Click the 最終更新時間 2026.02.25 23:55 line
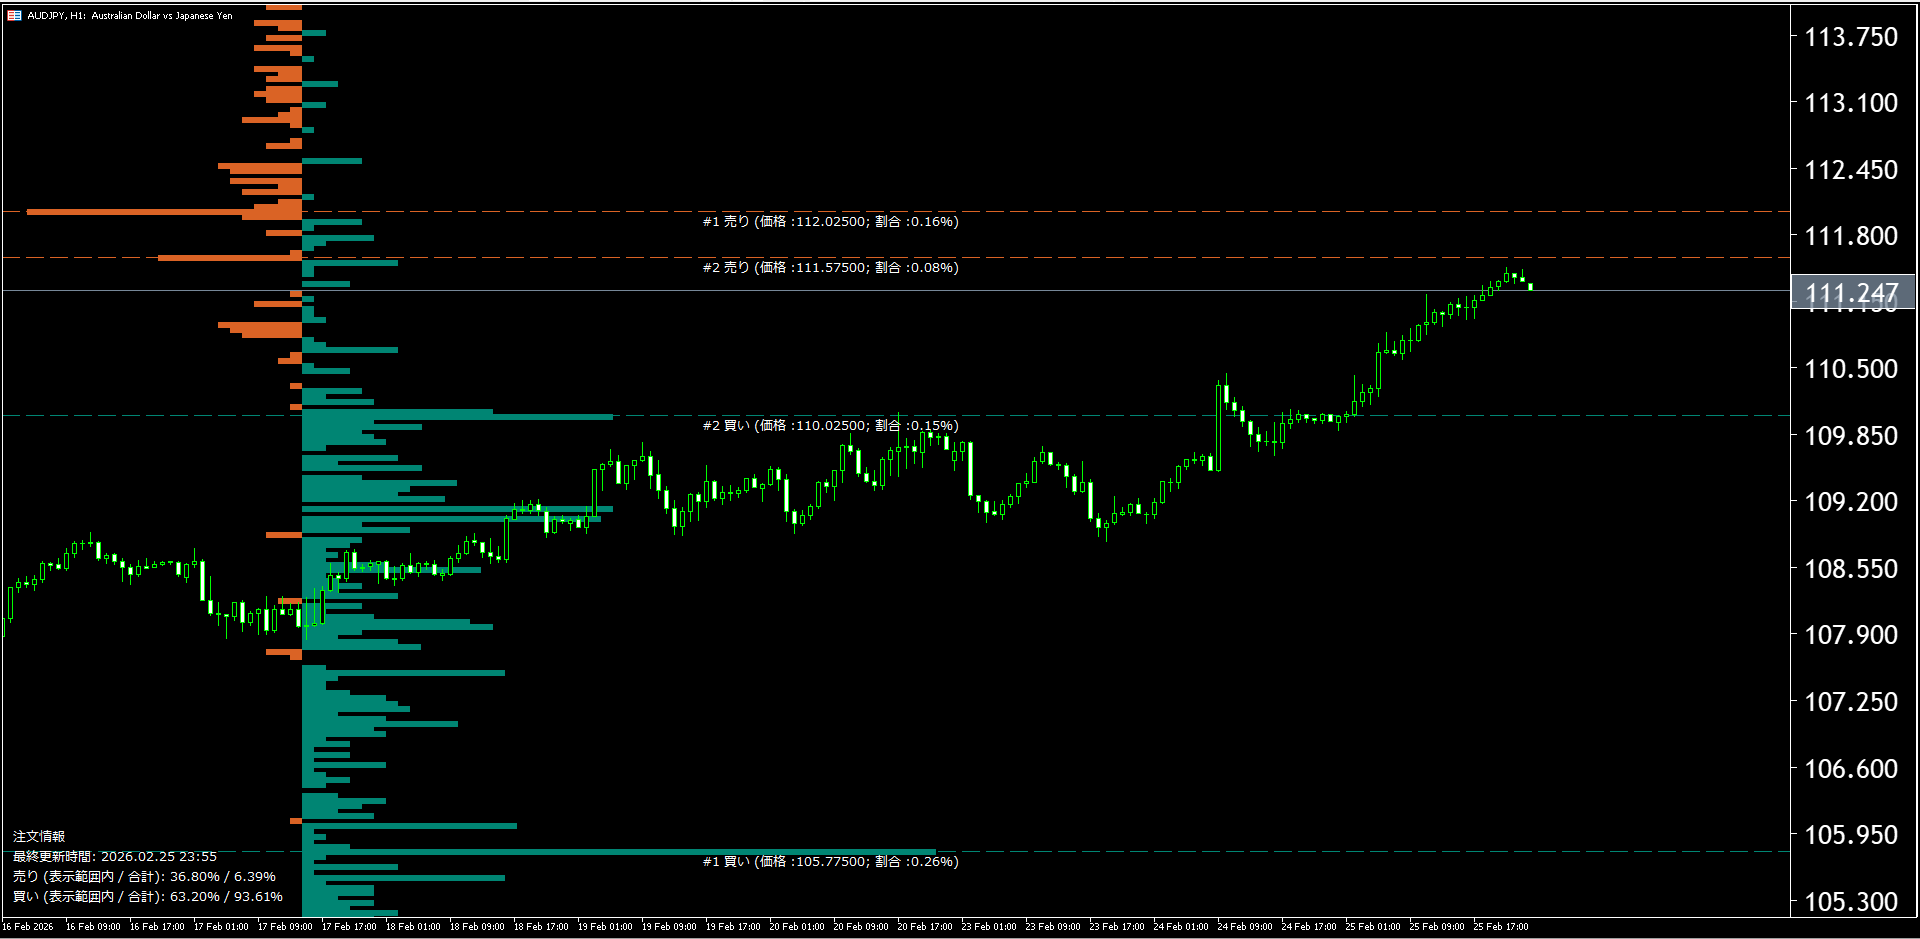1920x939 pixels. click(x=115, y=856)
